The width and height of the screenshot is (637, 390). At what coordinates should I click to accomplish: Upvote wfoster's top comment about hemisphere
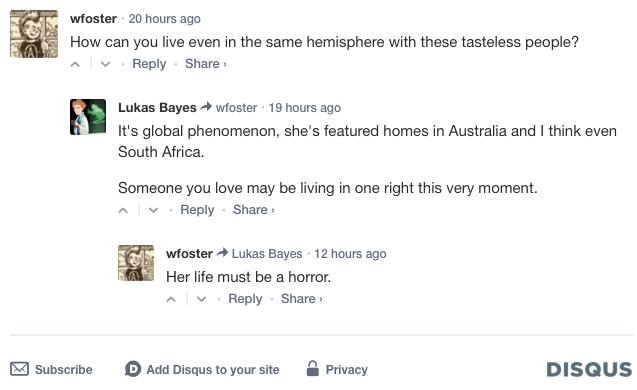[75, 64]
